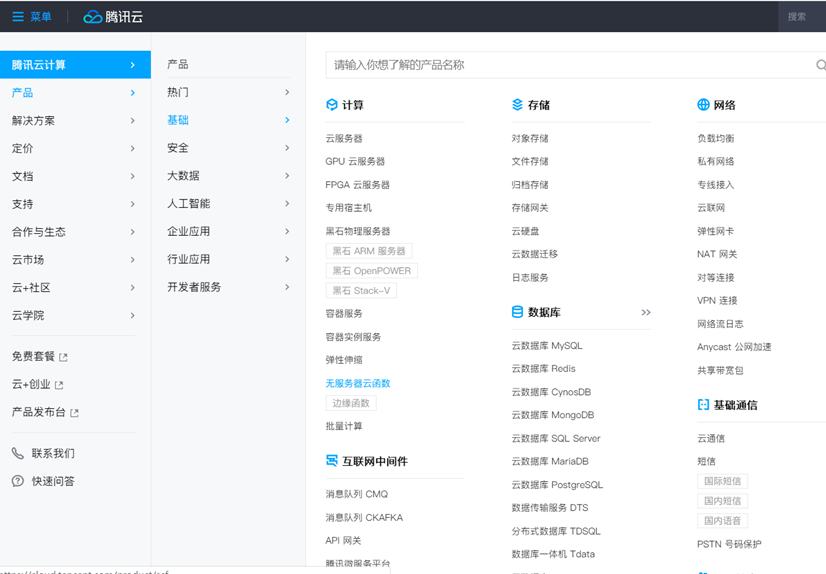Click the 数据库 cylinder icon
Viewport: 826px width, 574px height.
point(517,312)
